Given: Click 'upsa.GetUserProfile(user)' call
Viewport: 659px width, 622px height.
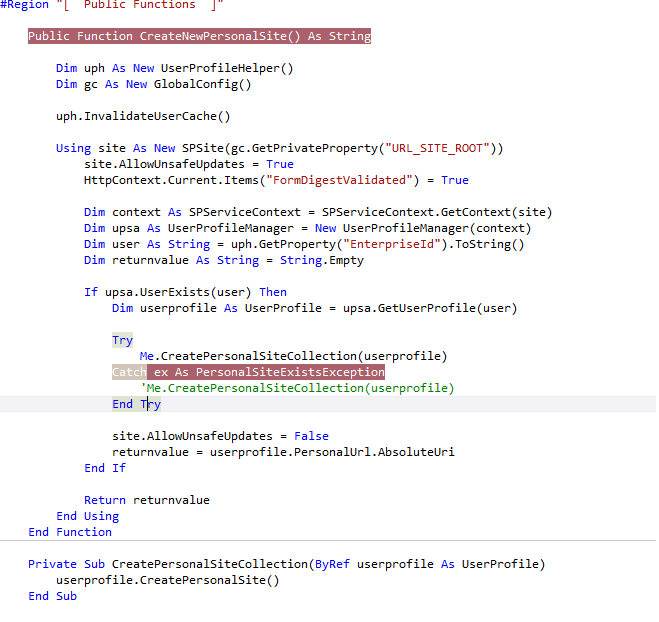Looking at the screenshot, I should [x=430, y=308].
